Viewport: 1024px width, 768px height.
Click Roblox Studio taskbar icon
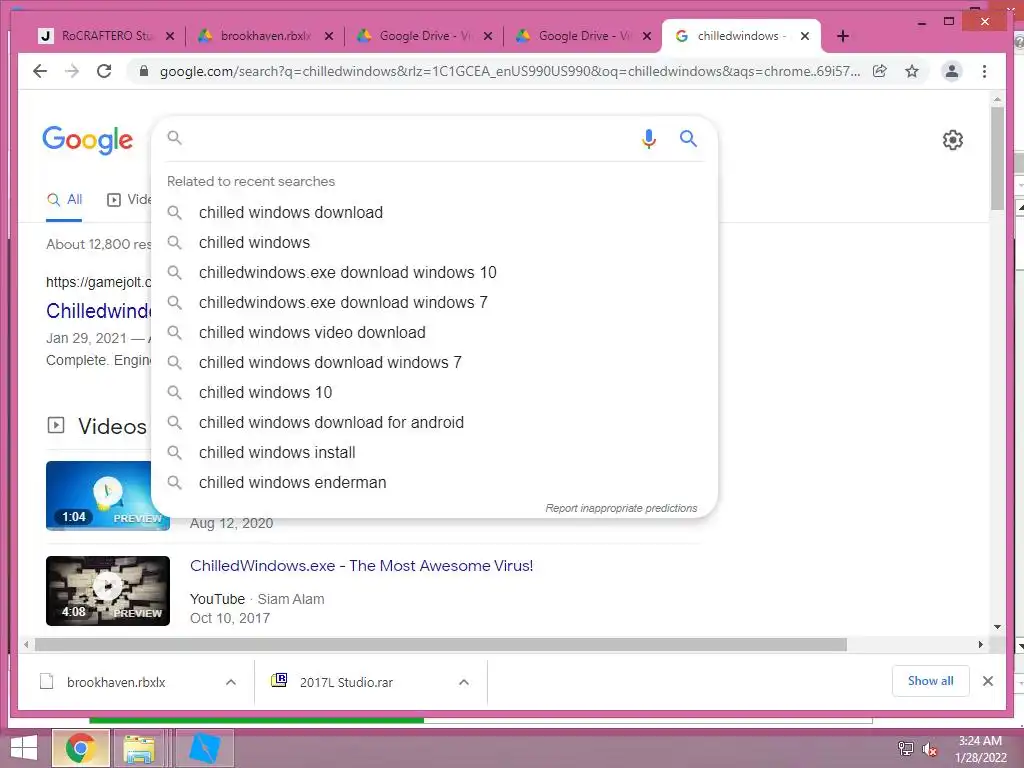[204, 748]
